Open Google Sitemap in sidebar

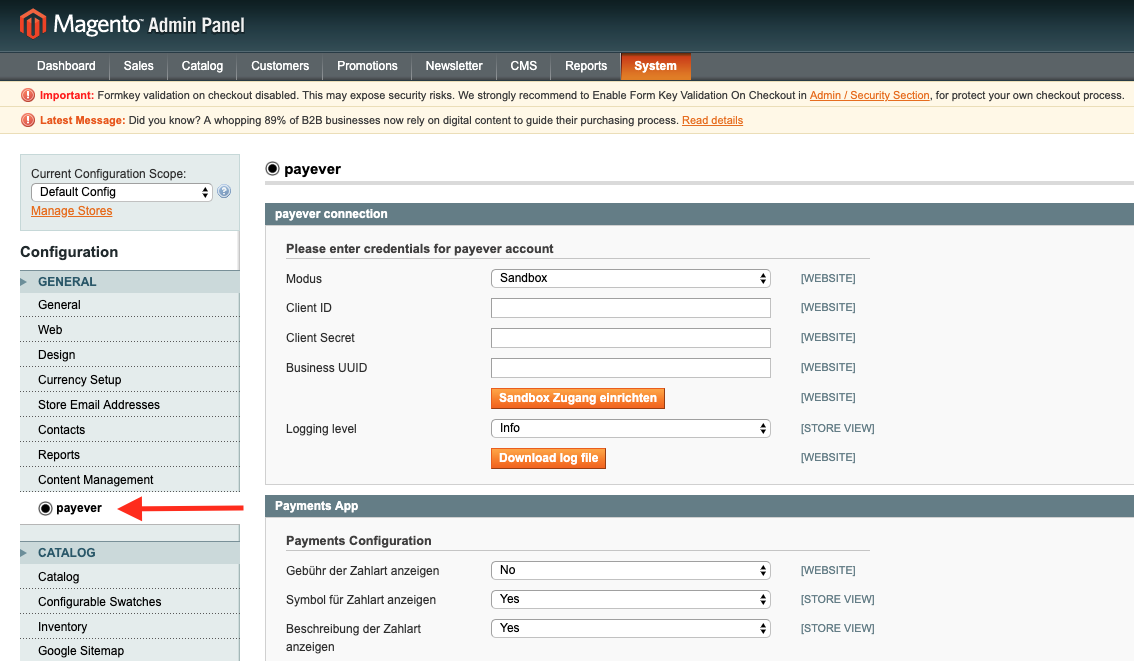130,651
